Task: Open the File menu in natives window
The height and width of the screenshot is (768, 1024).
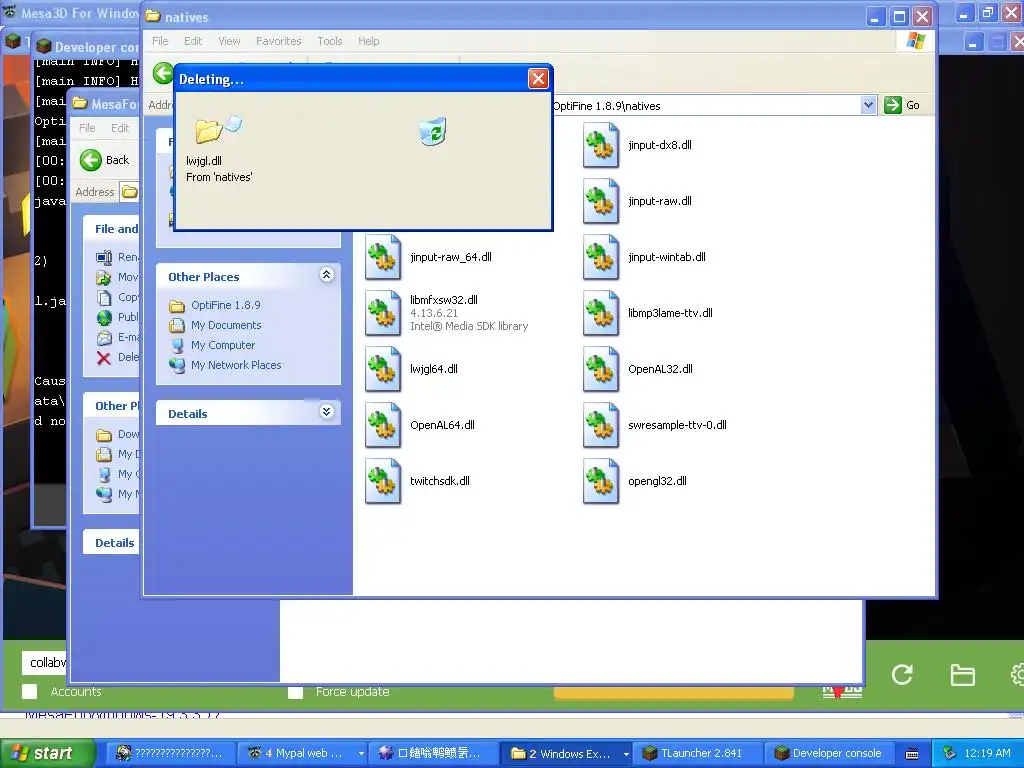Action: click(160, 40)
